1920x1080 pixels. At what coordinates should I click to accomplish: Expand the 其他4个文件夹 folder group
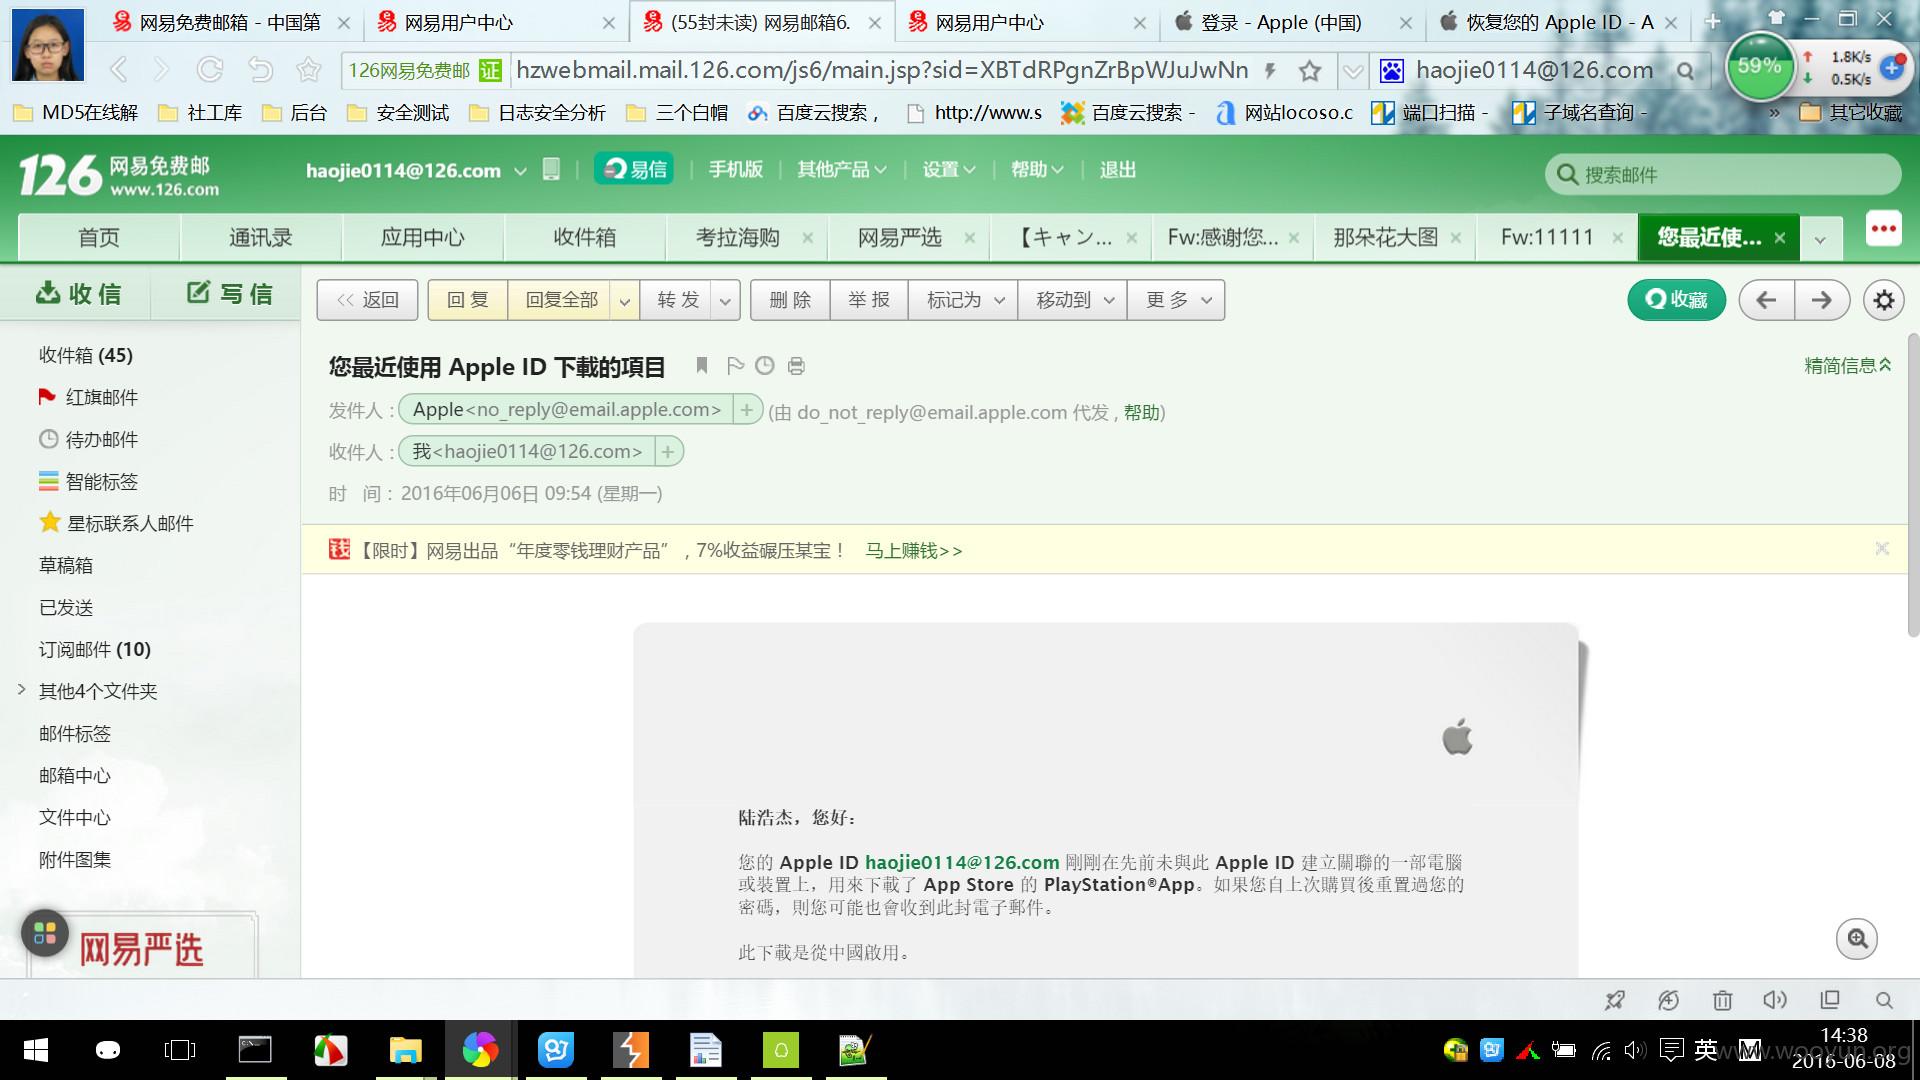[22, 690]
